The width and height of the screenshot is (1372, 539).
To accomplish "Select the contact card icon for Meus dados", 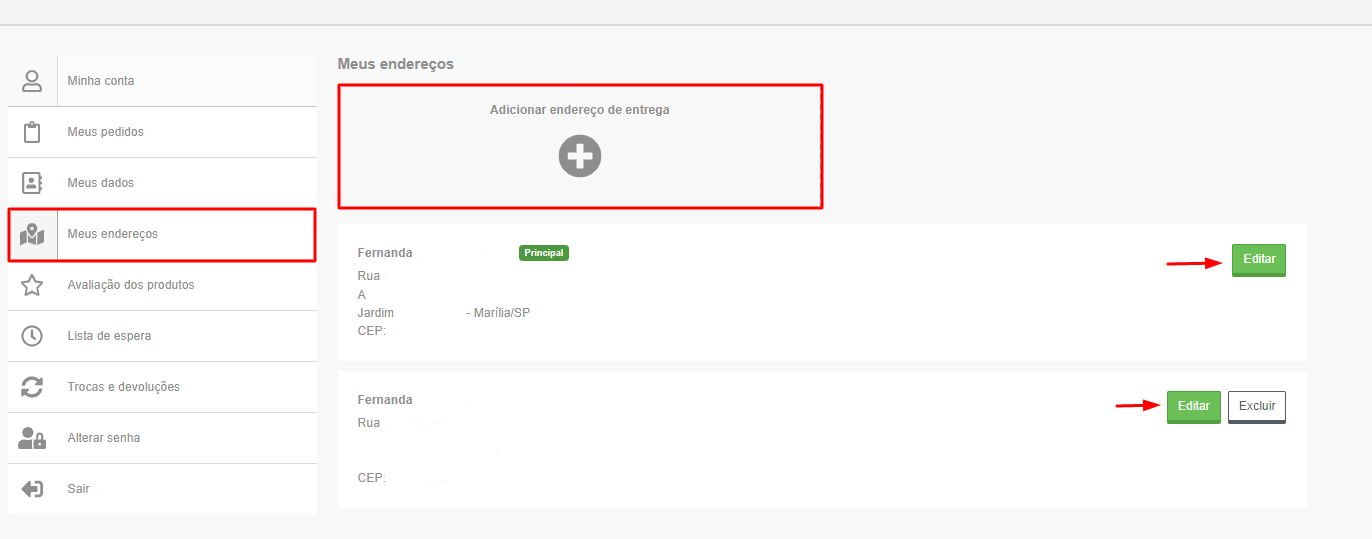I will point(32,183).
